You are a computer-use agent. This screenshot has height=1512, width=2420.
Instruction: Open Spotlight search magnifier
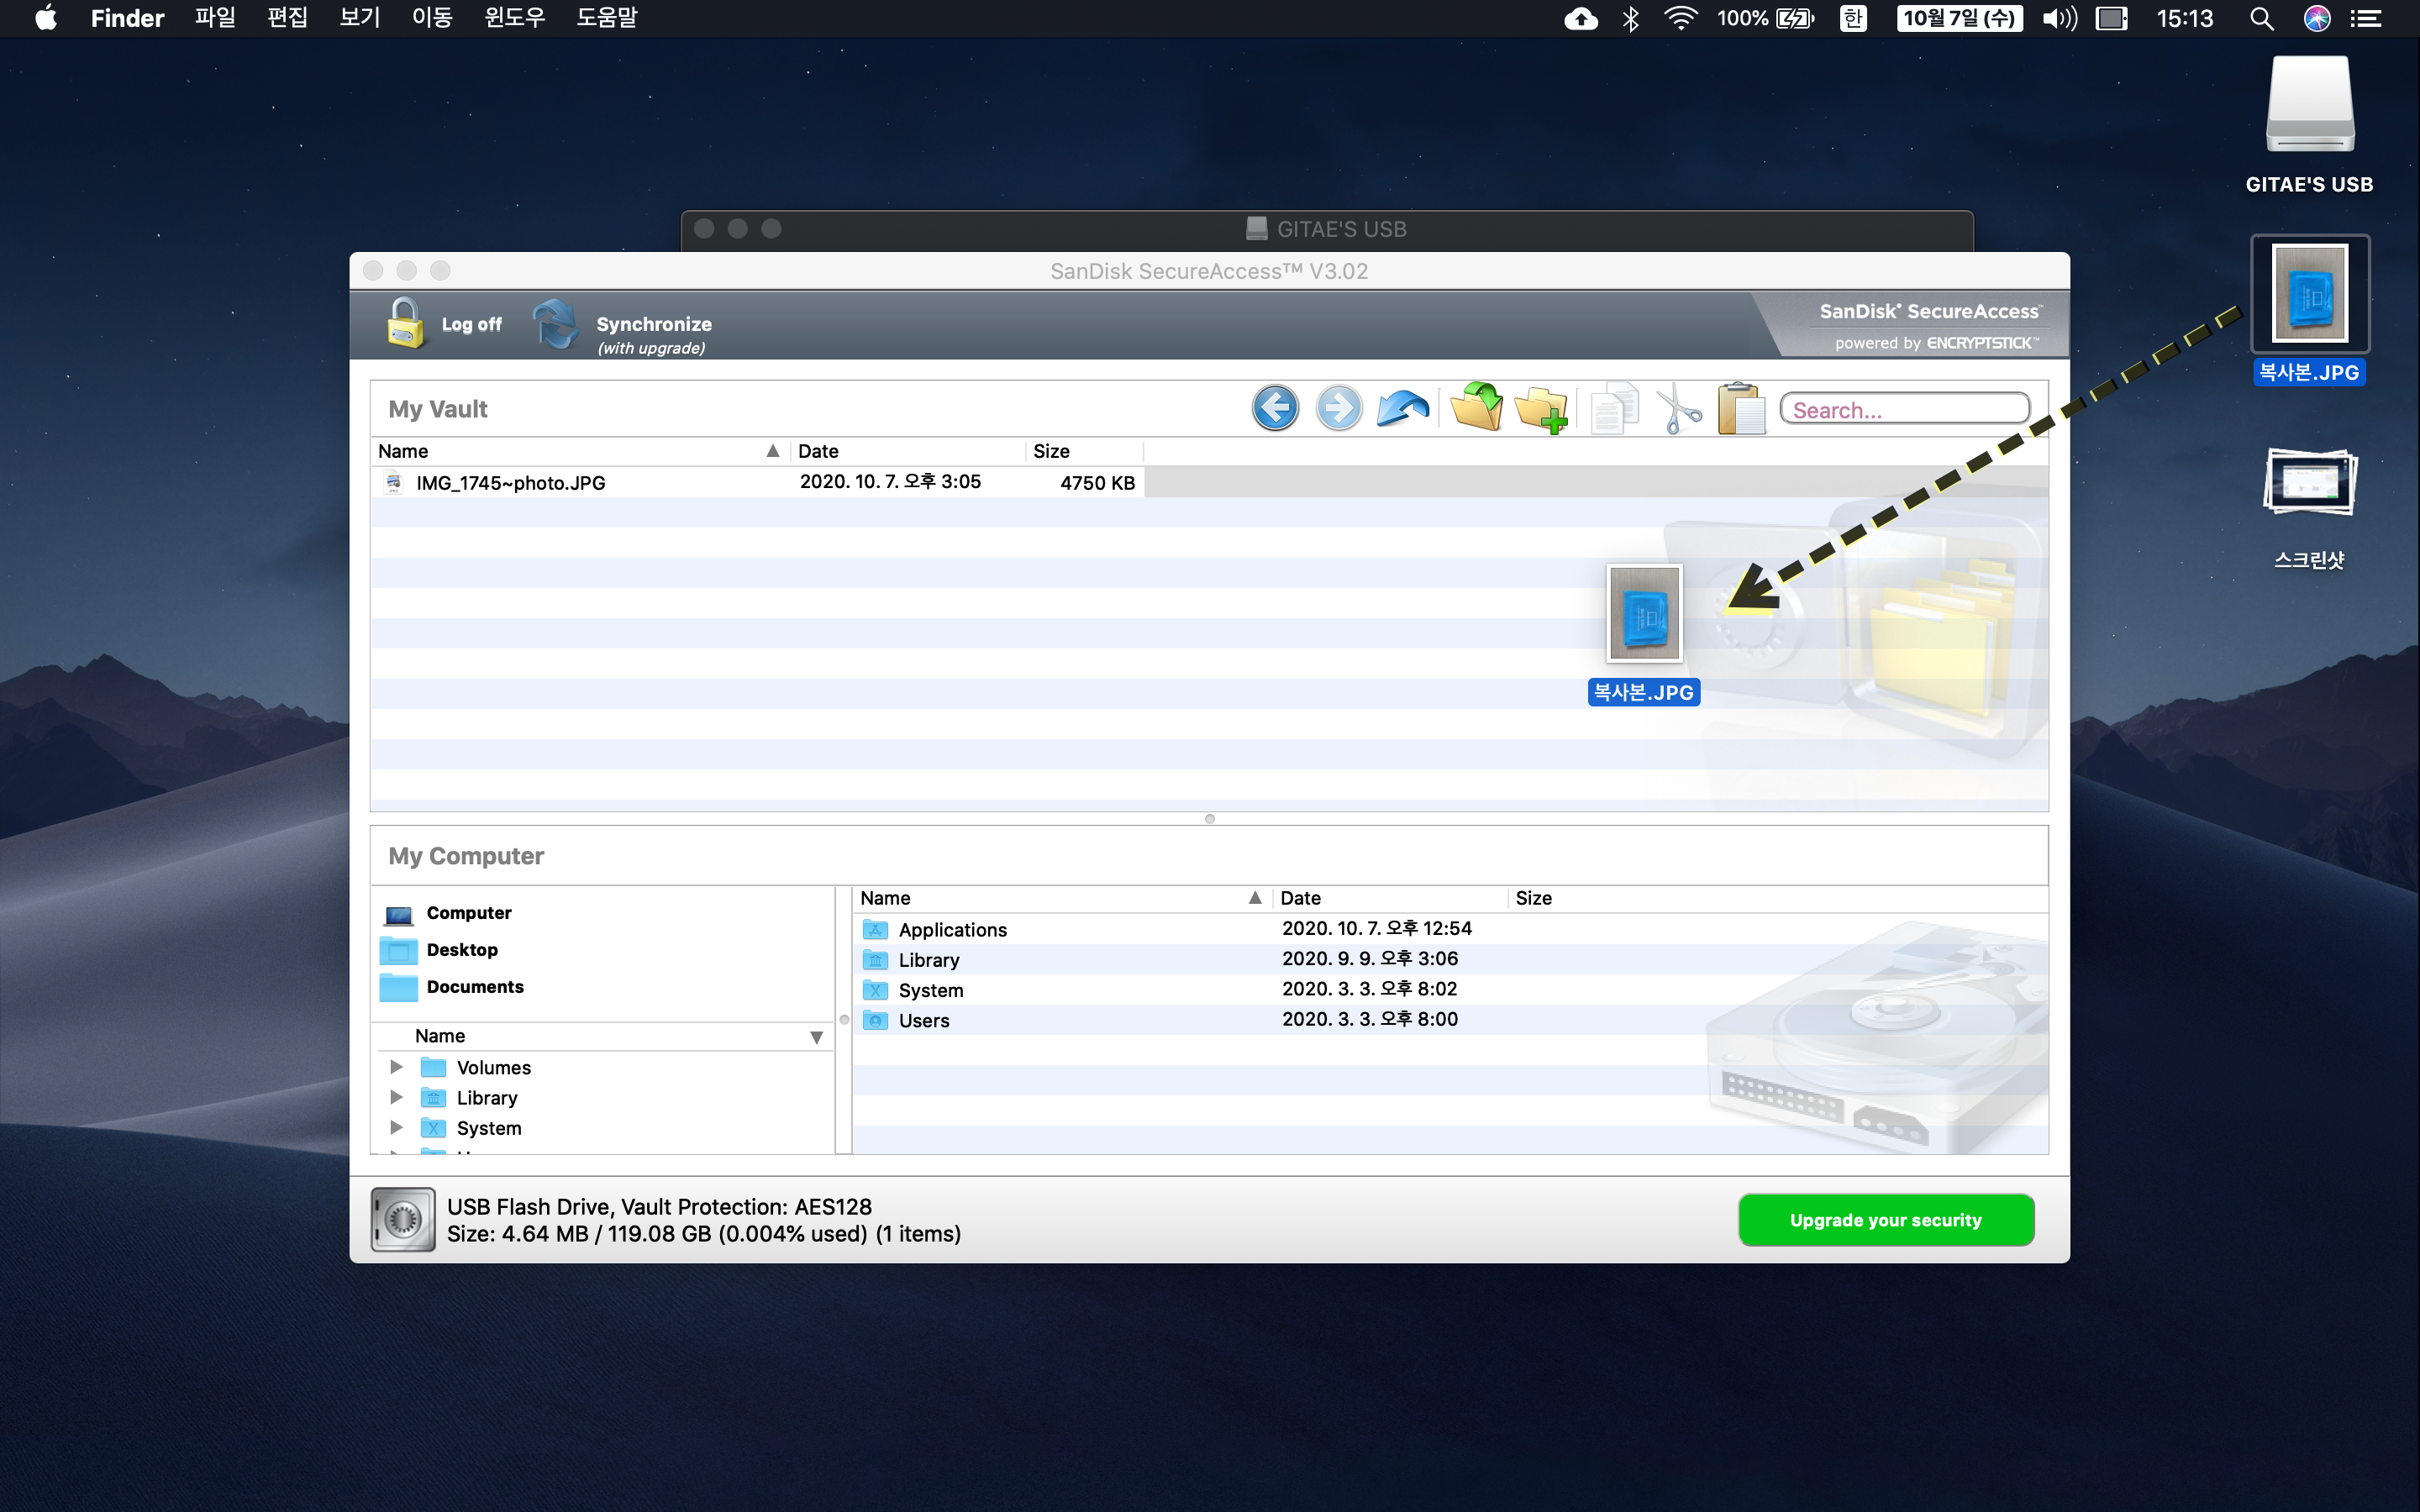point(2261,18)
